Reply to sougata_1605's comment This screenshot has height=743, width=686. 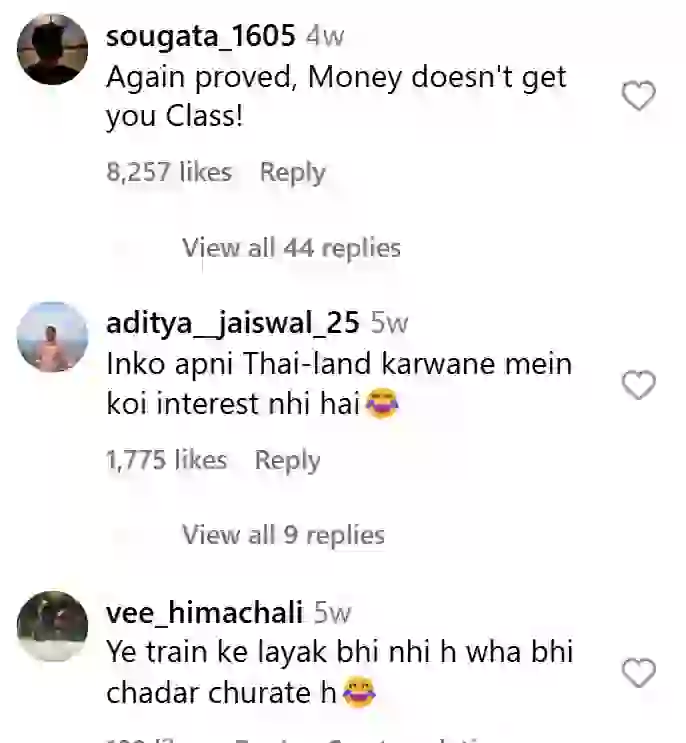point(292,172)
